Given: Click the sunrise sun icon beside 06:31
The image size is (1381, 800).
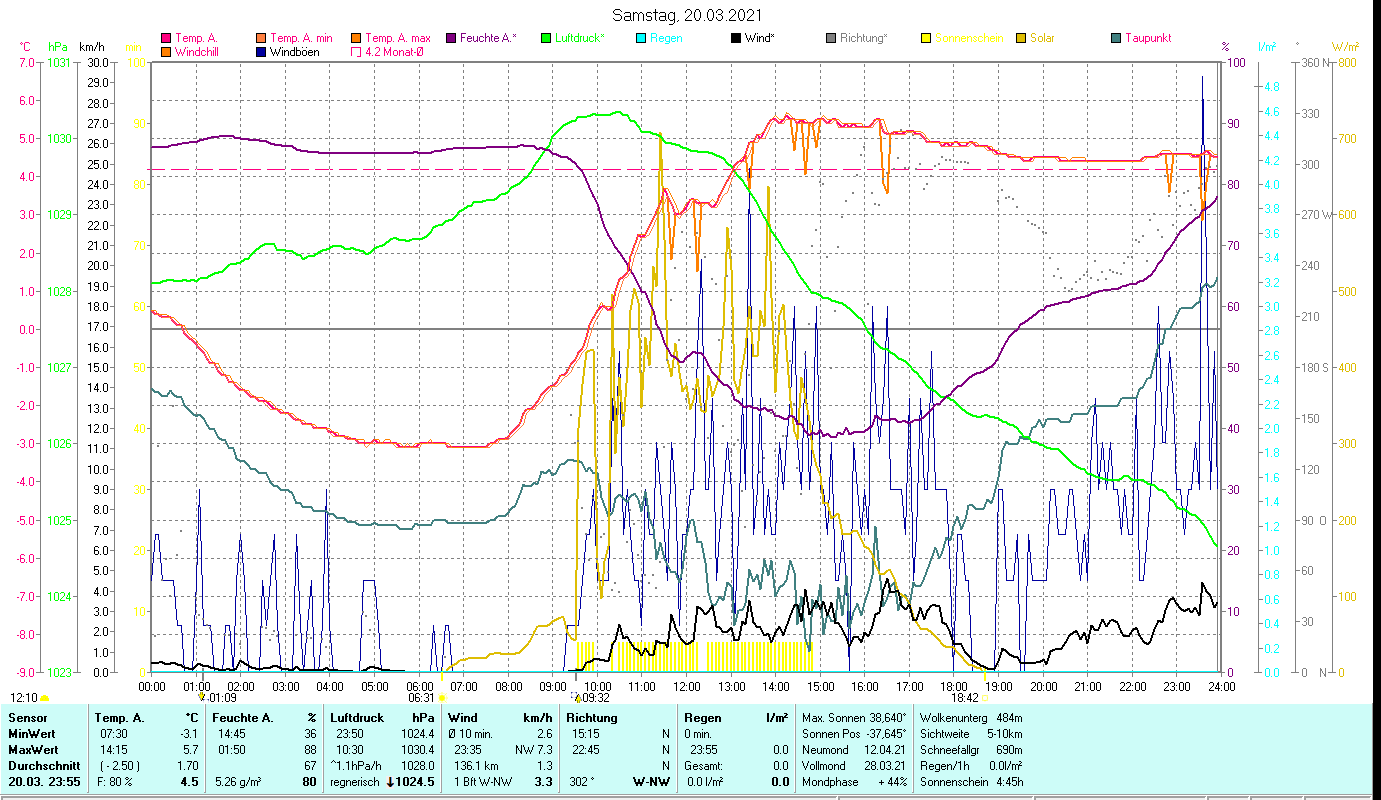Looking at the screenshot, I should [x=442, y=698].
